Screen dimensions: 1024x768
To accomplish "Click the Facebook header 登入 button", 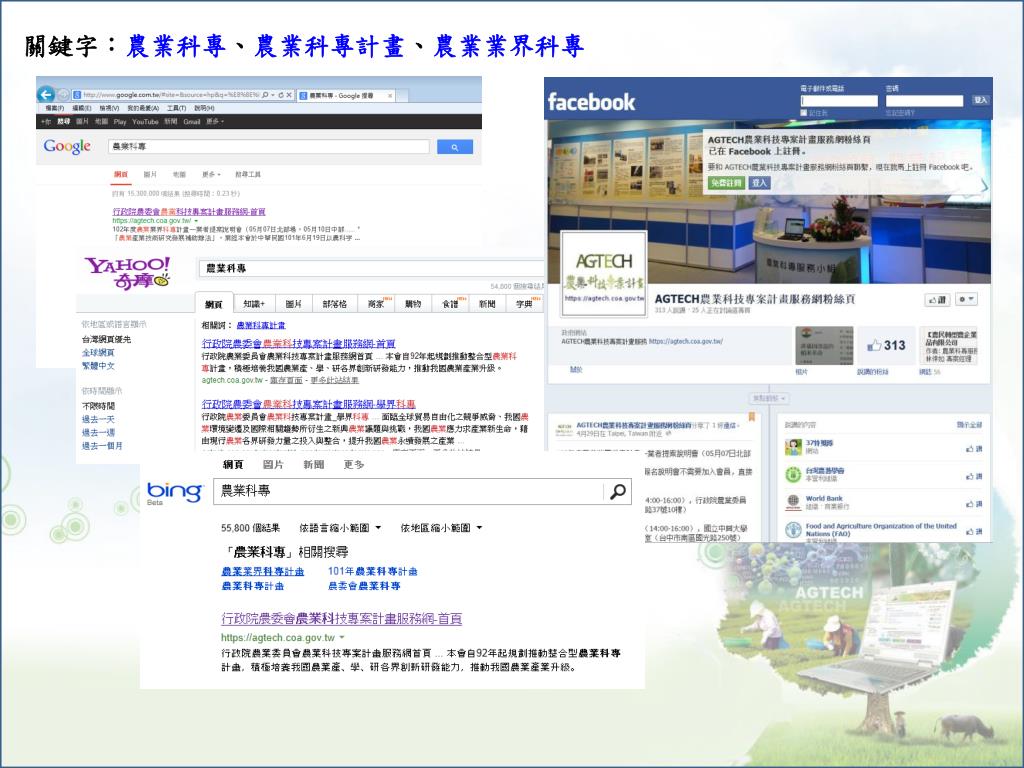I will pyautogui.click(x=980, y=100).
